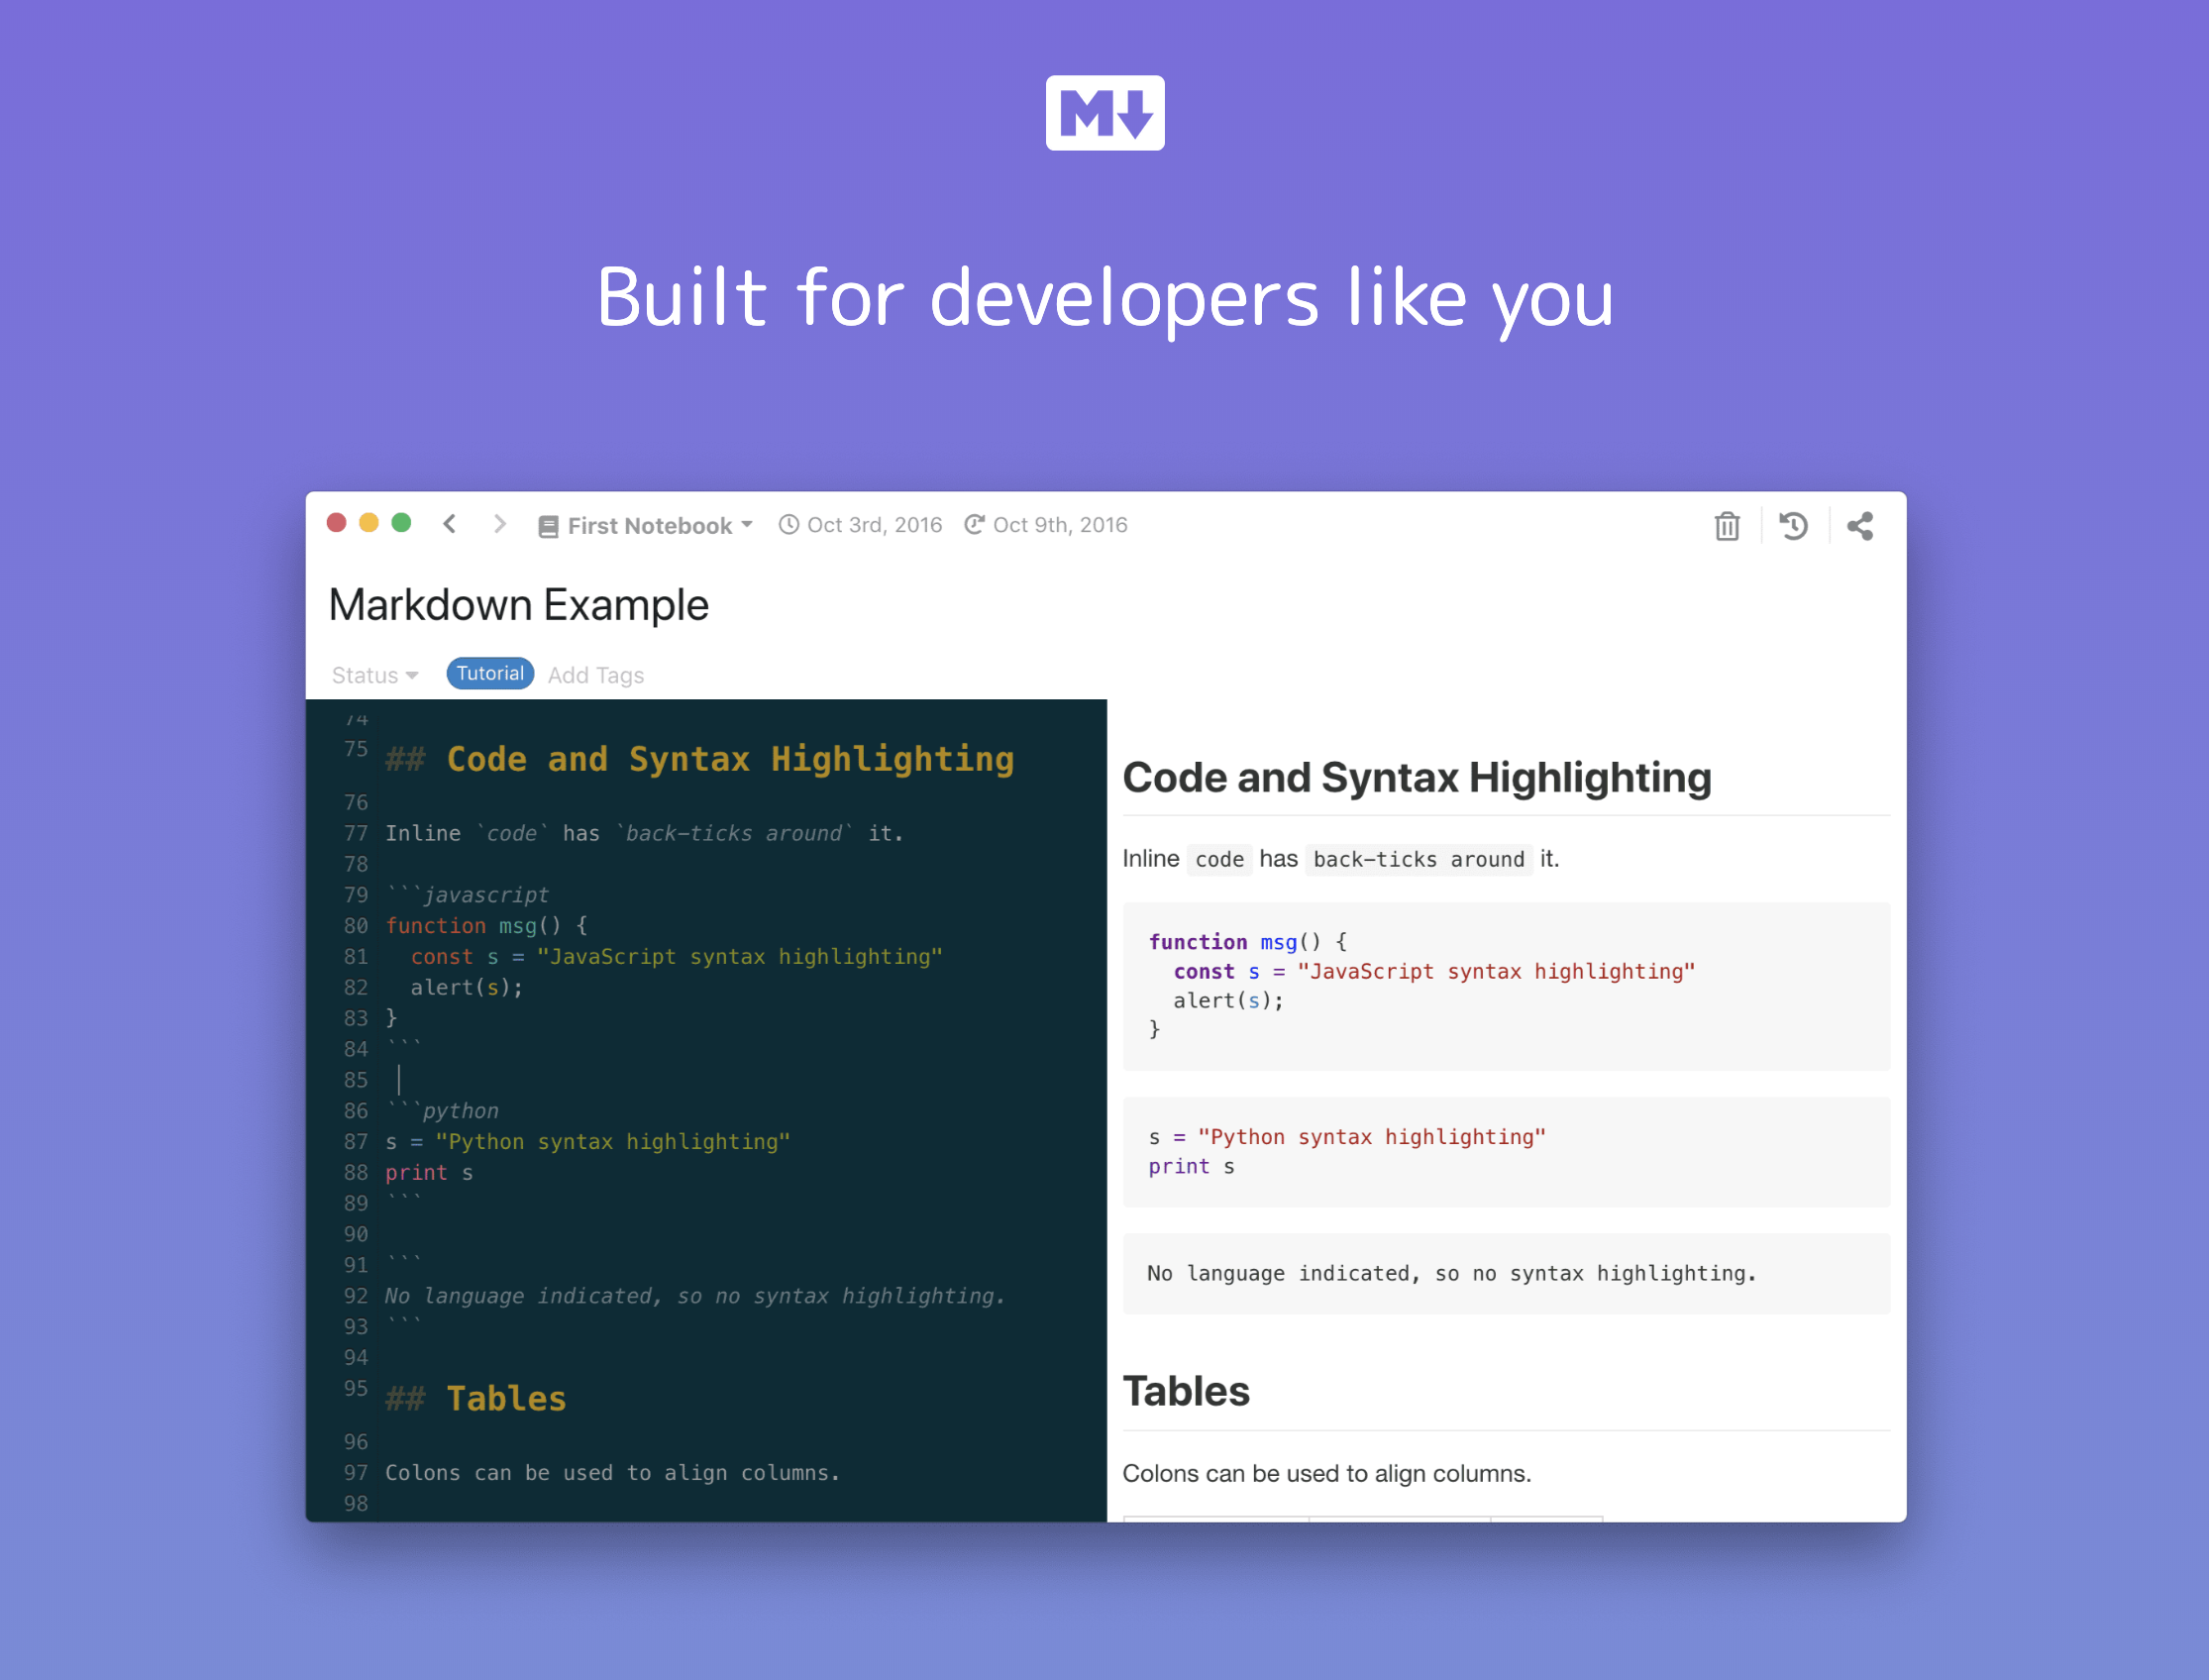The width and height of the screenshot is (2209, 1680).
Task: Go back with left chevron arrow
Action: pos(450,524)
